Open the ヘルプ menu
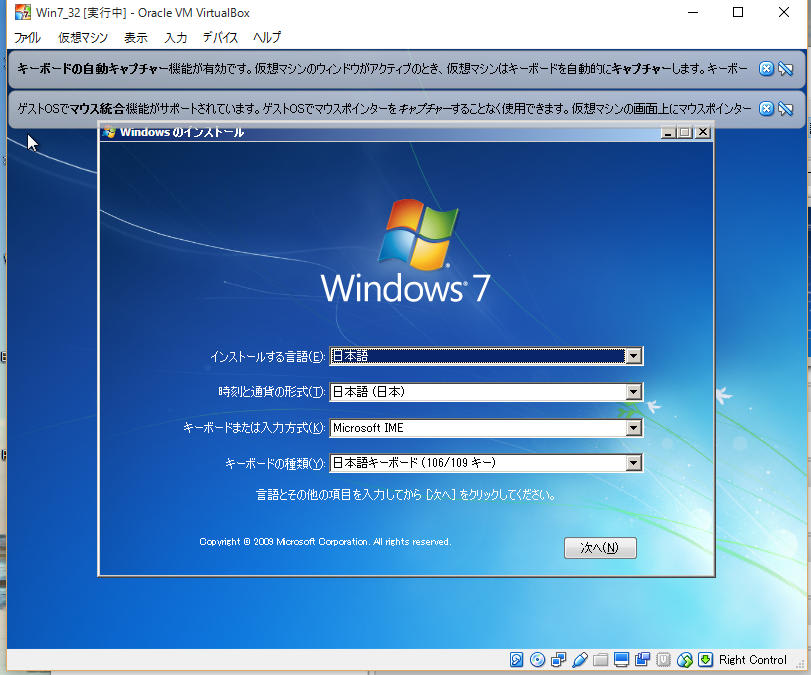Image resolution: width=811 pixels, height=675 pixels. pyautogui.click(x=267, y=38)
